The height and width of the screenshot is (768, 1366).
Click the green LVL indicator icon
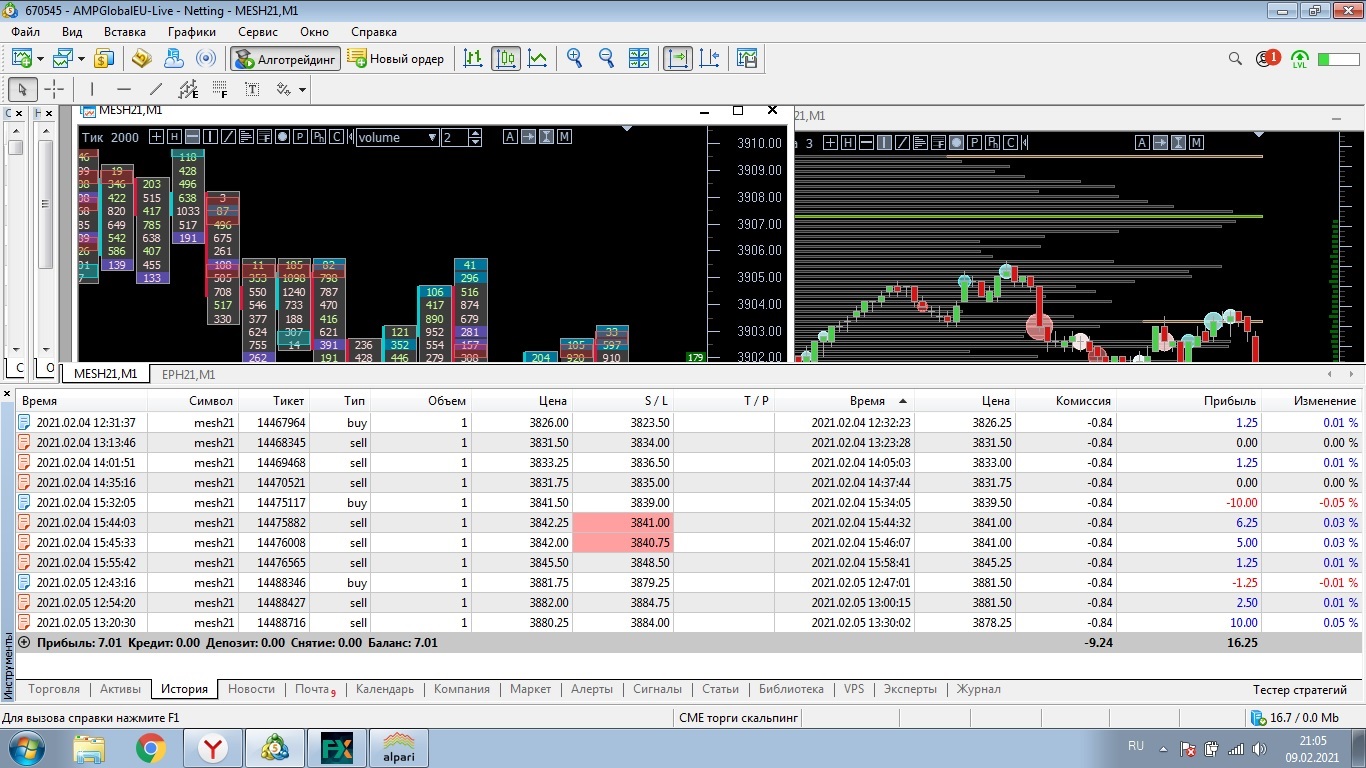(x=1299, y=59)
